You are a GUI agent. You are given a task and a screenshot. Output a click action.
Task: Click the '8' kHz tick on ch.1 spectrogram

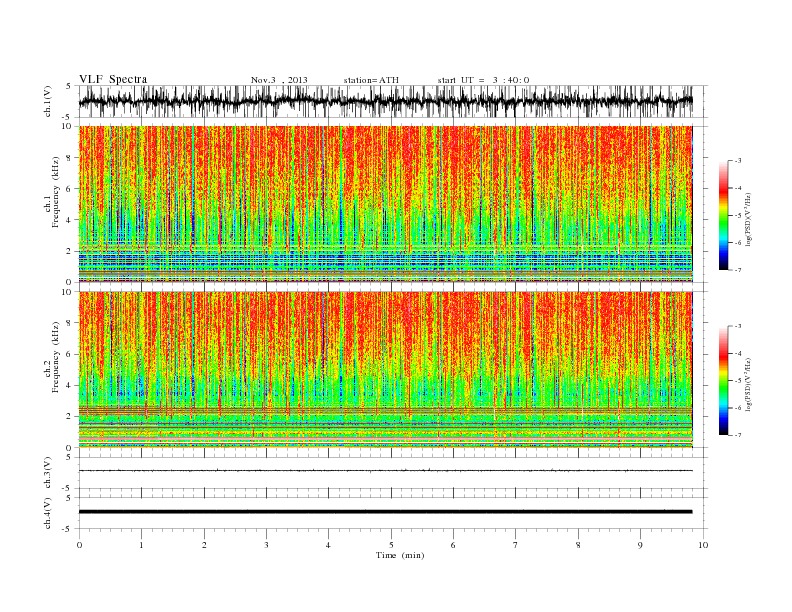[70, 158]
